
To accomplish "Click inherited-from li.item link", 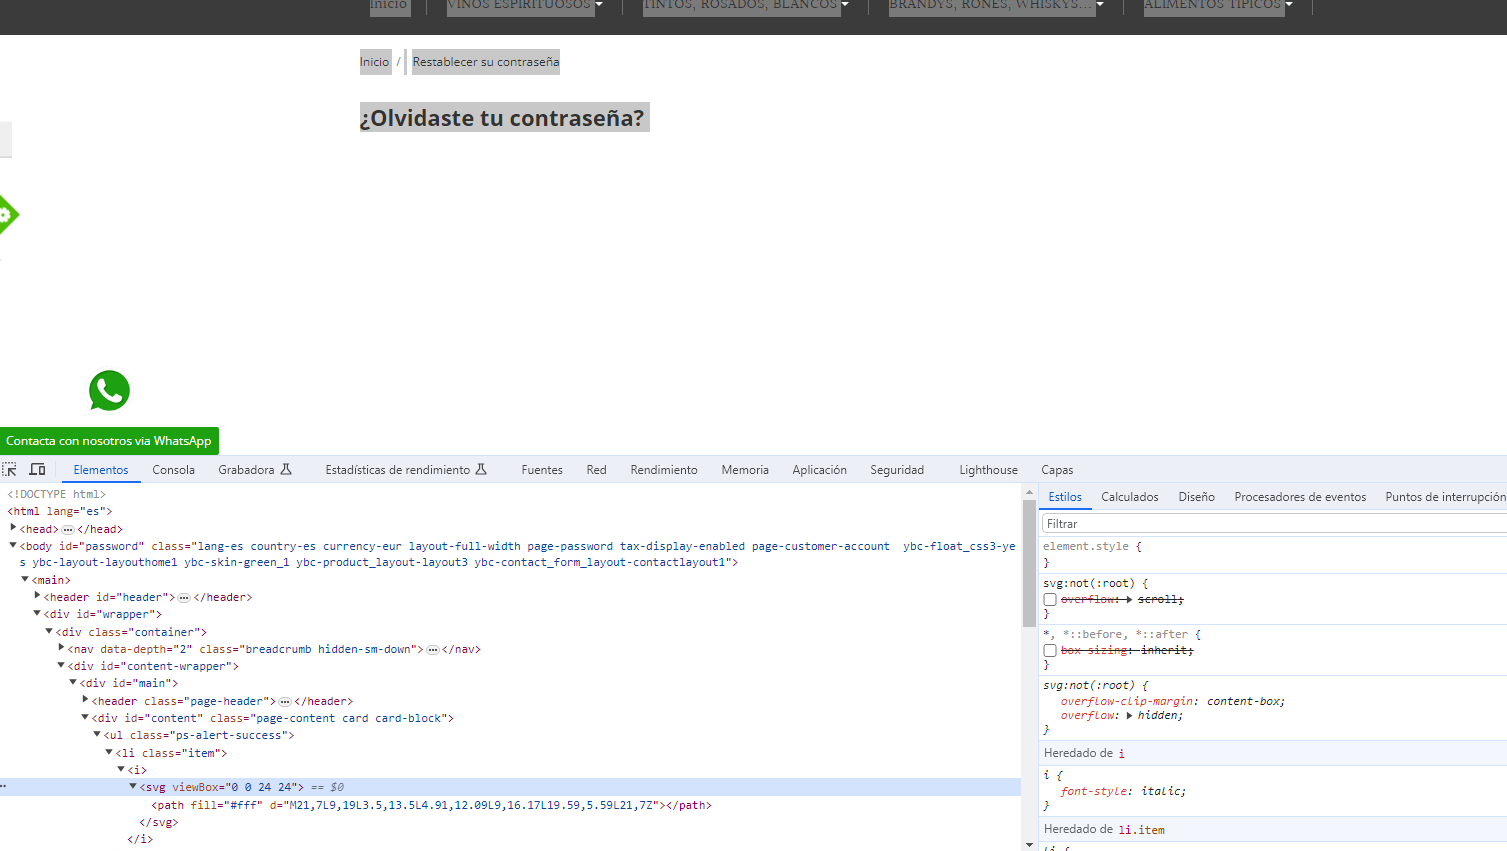I will [1141, 829].
